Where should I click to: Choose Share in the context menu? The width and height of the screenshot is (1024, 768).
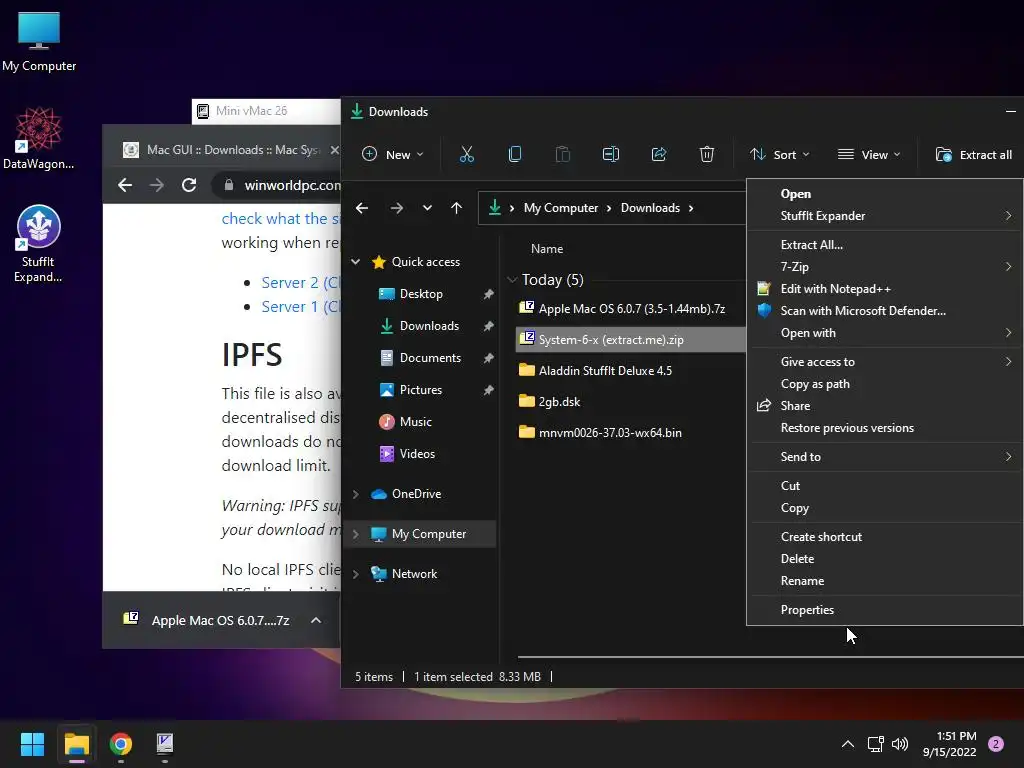pos(884,406)
